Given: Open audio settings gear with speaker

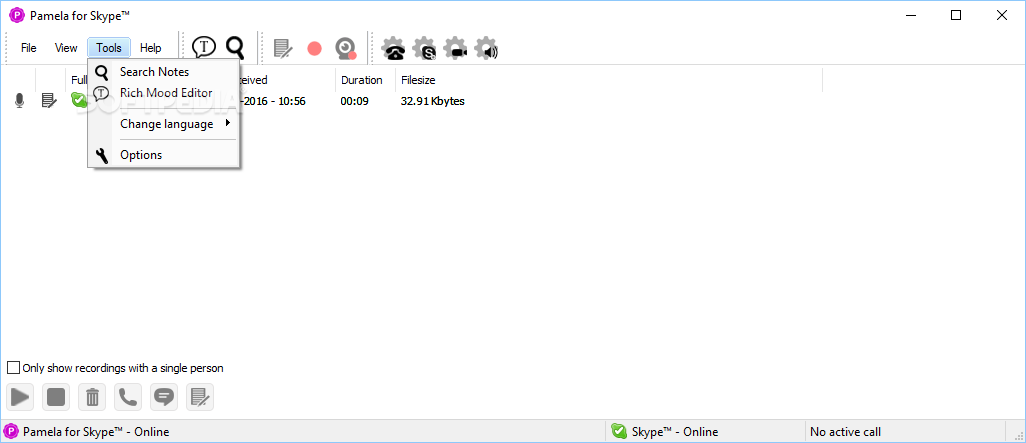Looking at the screenshot, I should 486,48.
